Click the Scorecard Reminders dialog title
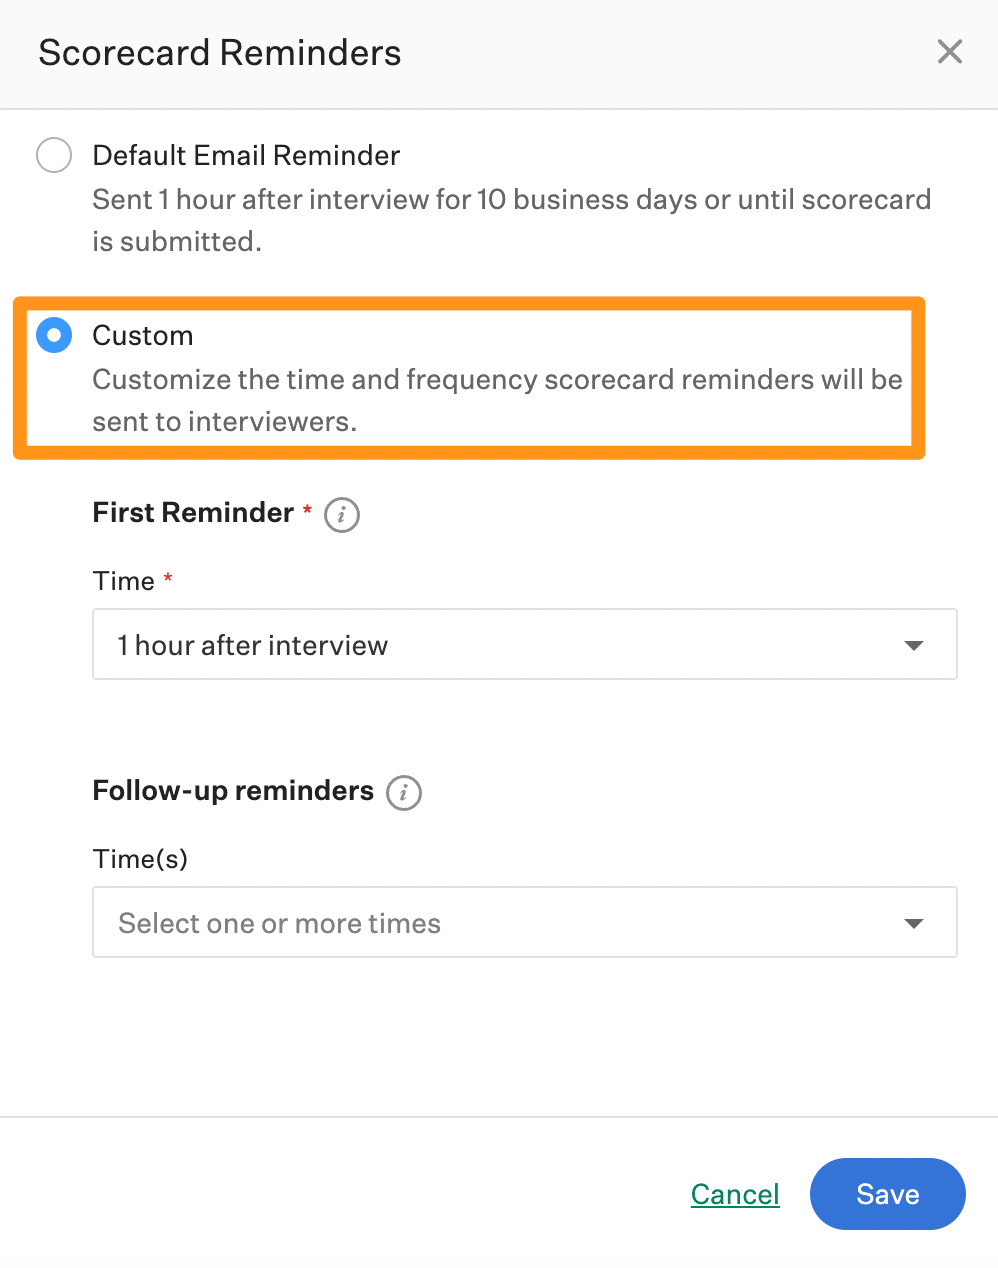 click(218, 52)
